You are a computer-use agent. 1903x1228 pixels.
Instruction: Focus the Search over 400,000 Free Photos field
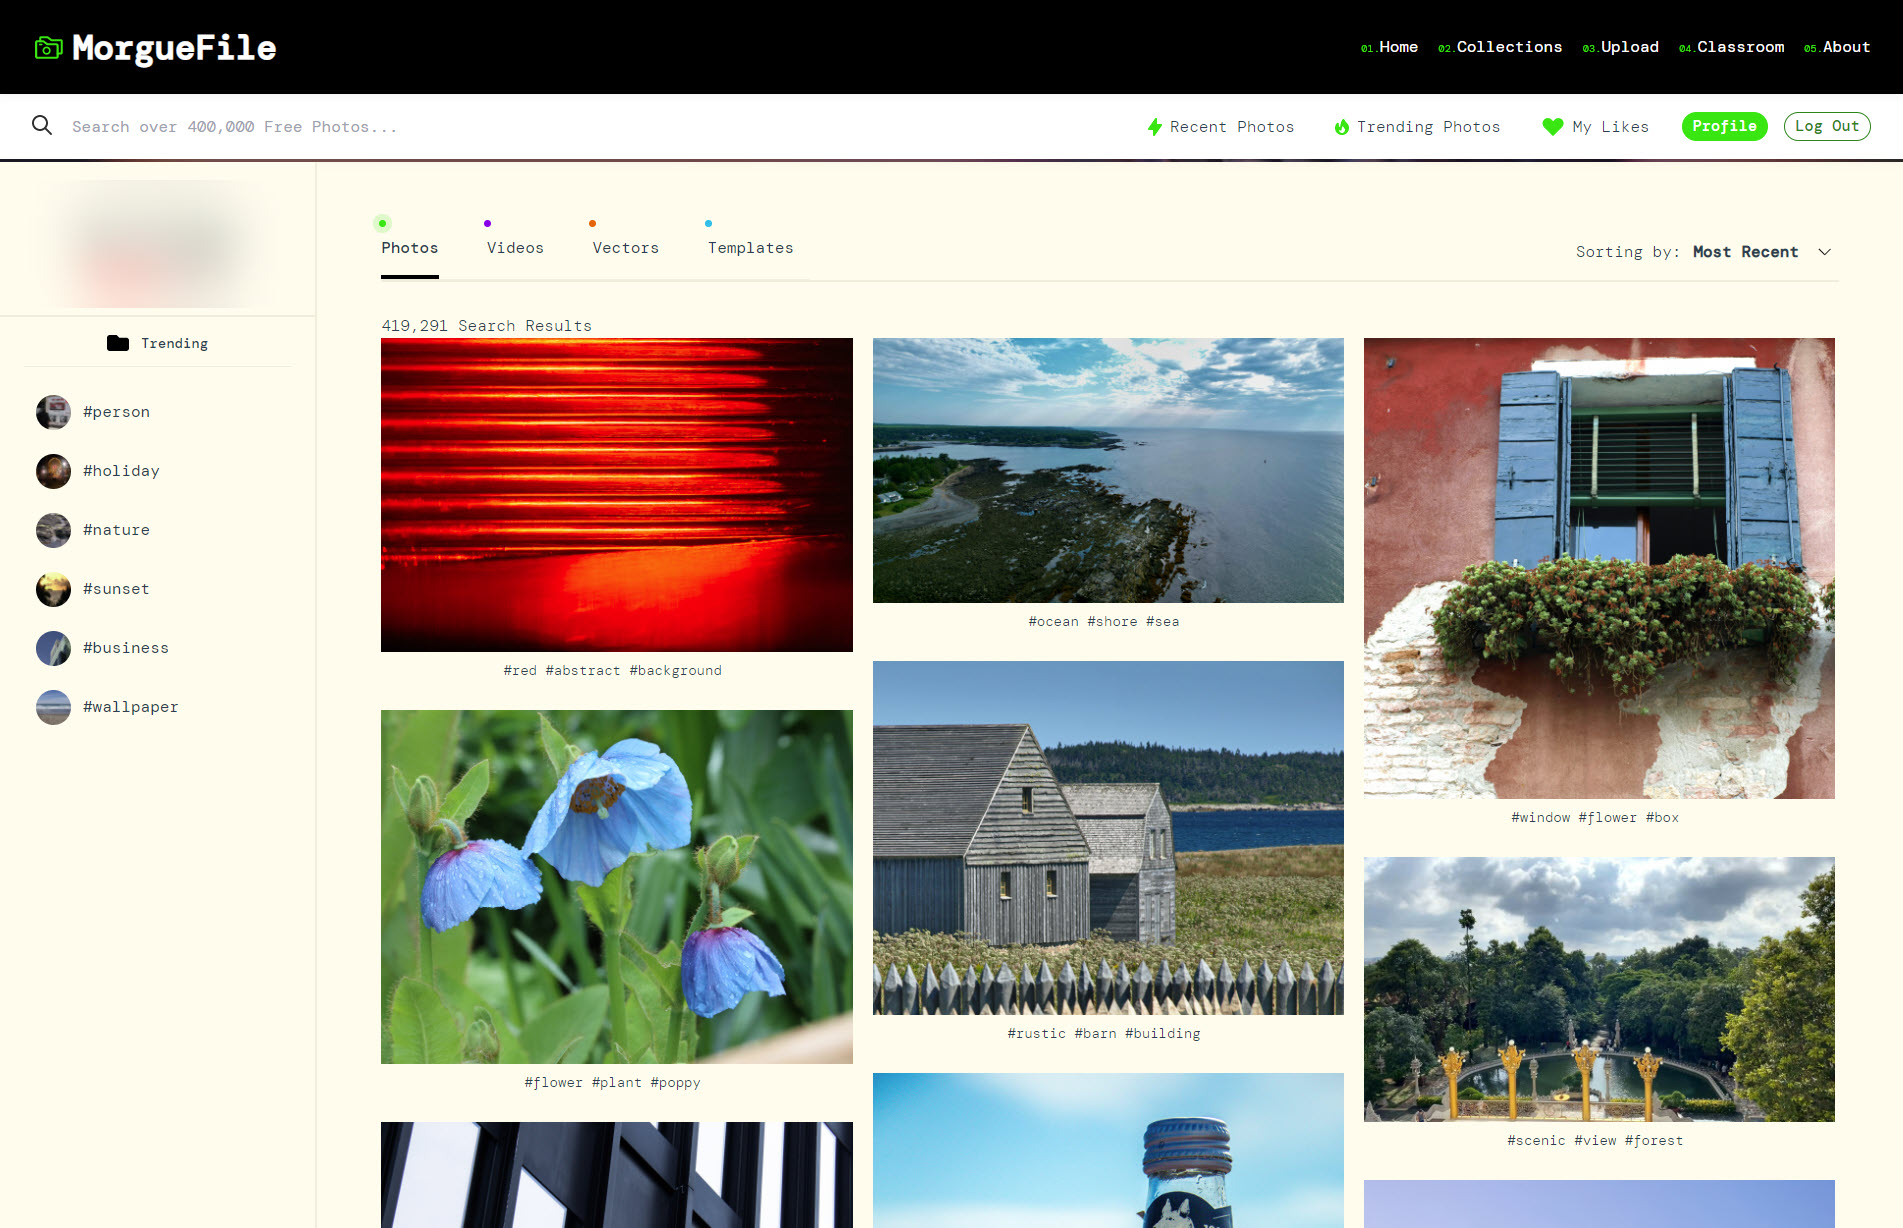pyautogui.click(x=235, y=127)
